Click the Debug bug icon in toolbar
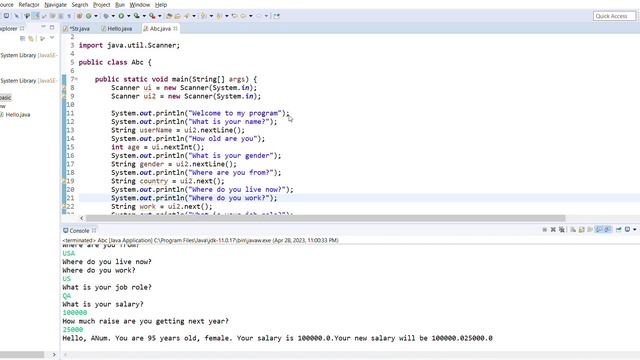Image resolution: width=640 pixels, height=360 pixels. [x=106, y=16]
